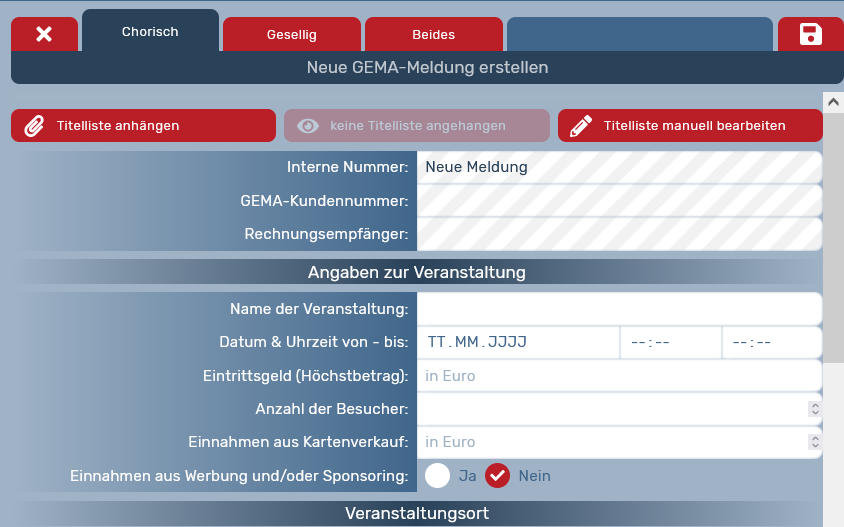The height and width of the screenshot is (527, 844).
Task: Click the start time field
Action: (x=670, y=342)
